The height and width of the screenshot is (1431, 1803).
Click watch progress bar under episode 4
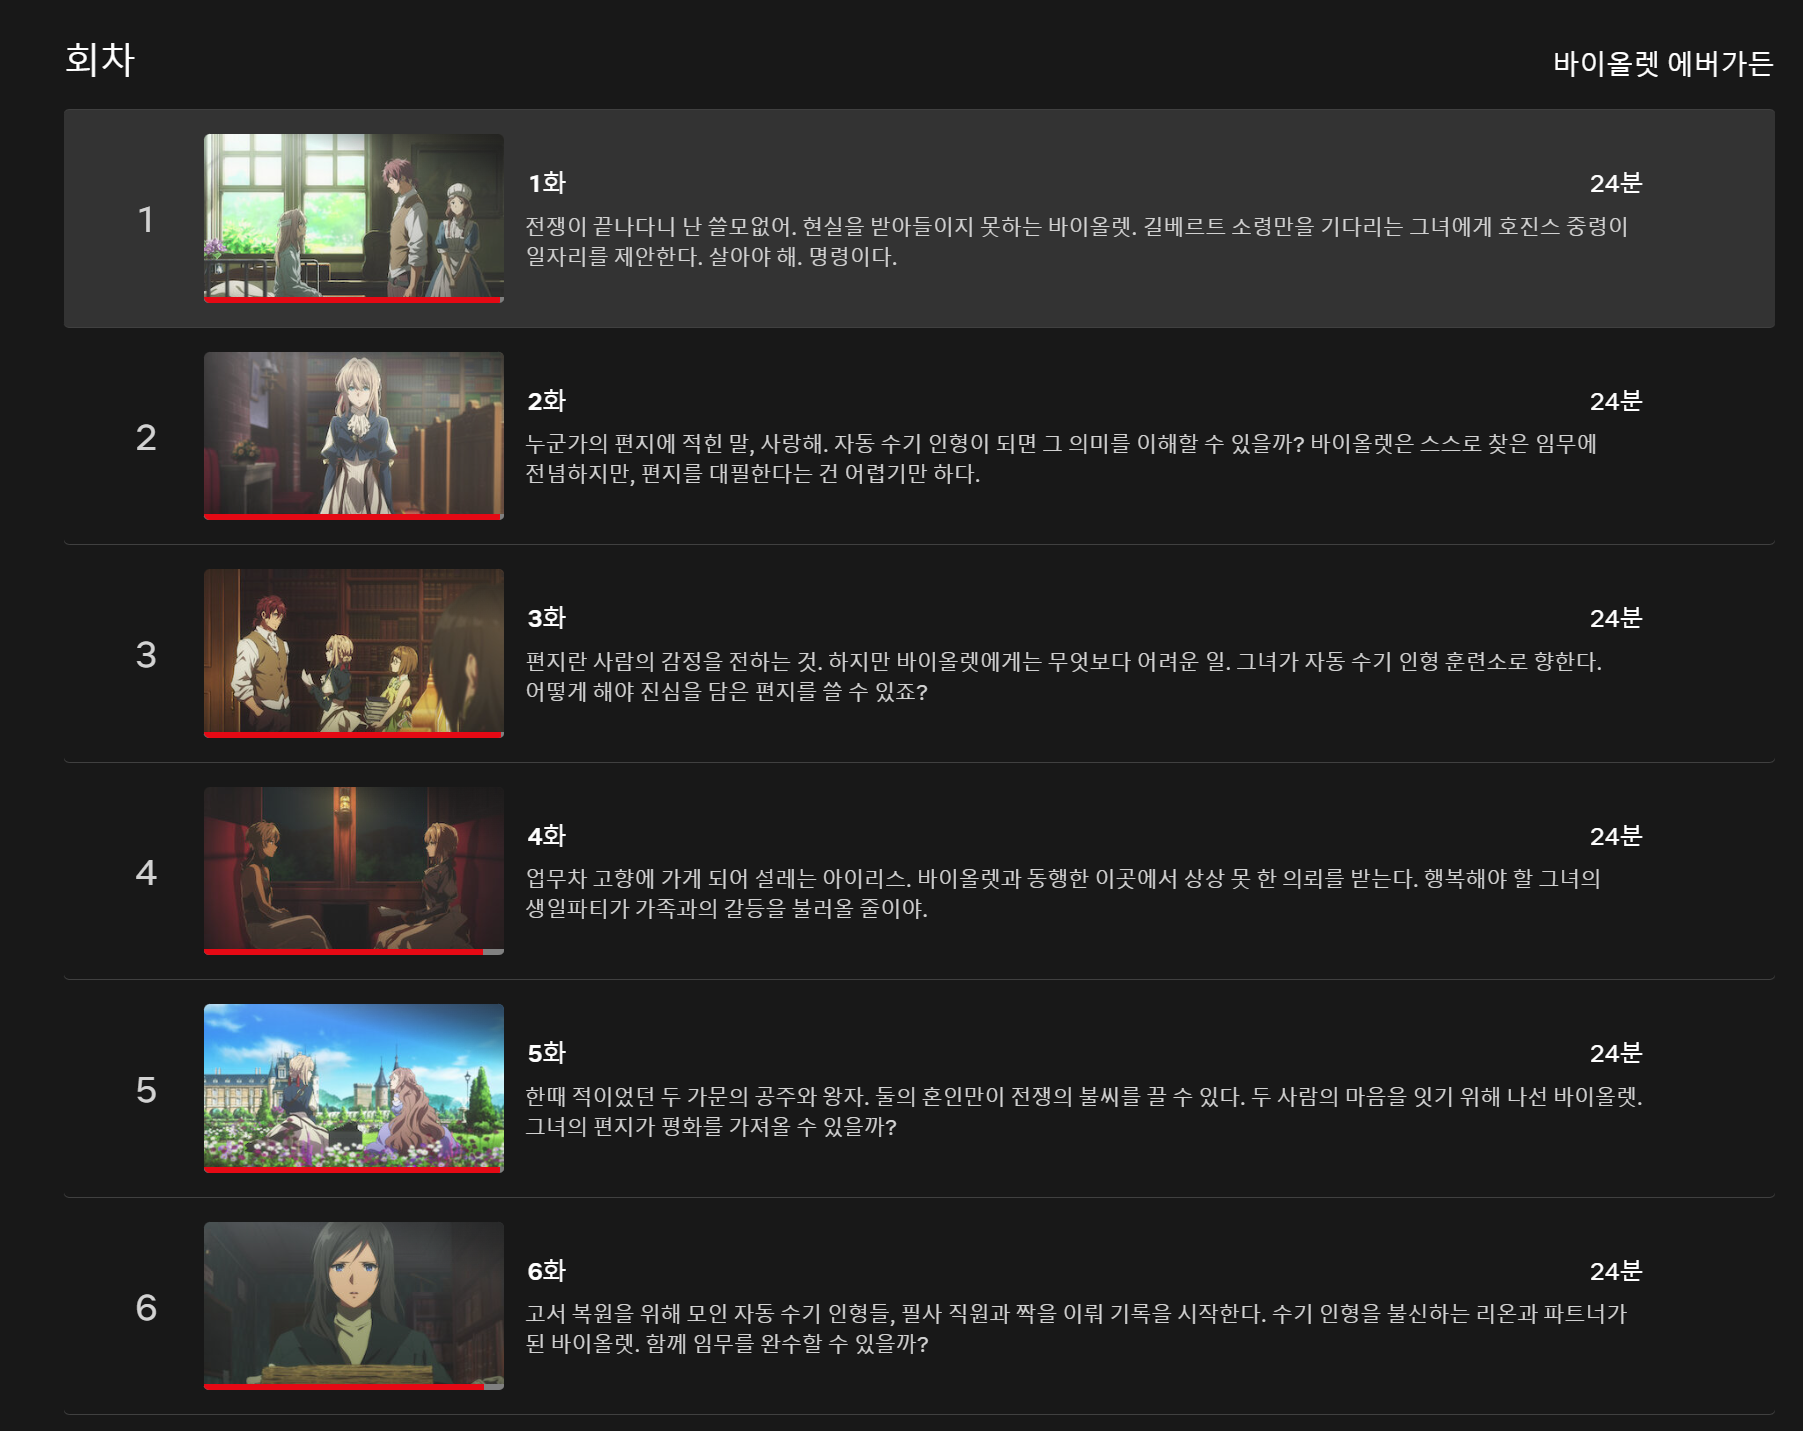(354, 952)
